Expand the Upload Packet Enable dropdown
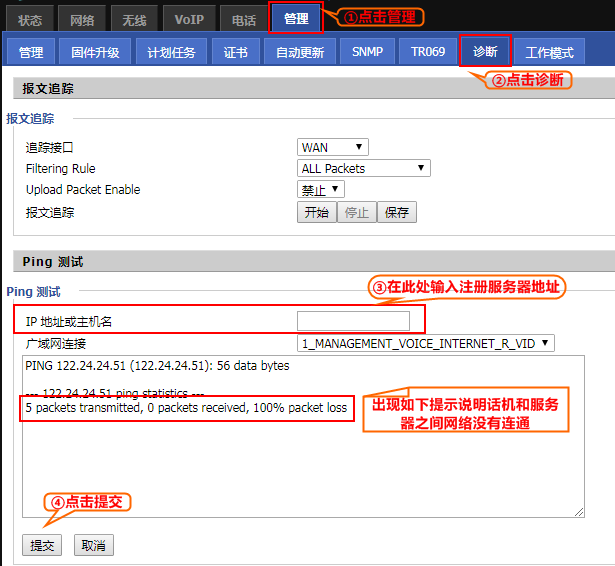Image resolution: width=615 pixels, height=566 pixels. tap(321, 189)
